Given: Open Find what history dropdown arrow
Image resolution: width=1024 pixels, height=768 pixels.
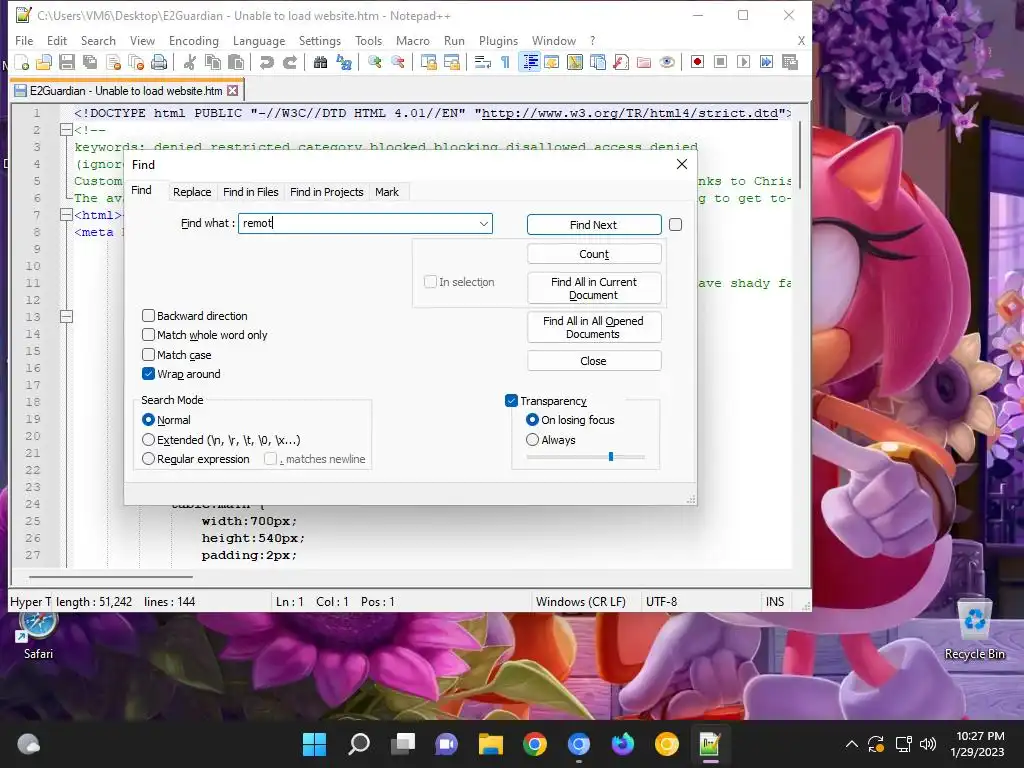Looking at the screenshot, I should pos(483,223).
